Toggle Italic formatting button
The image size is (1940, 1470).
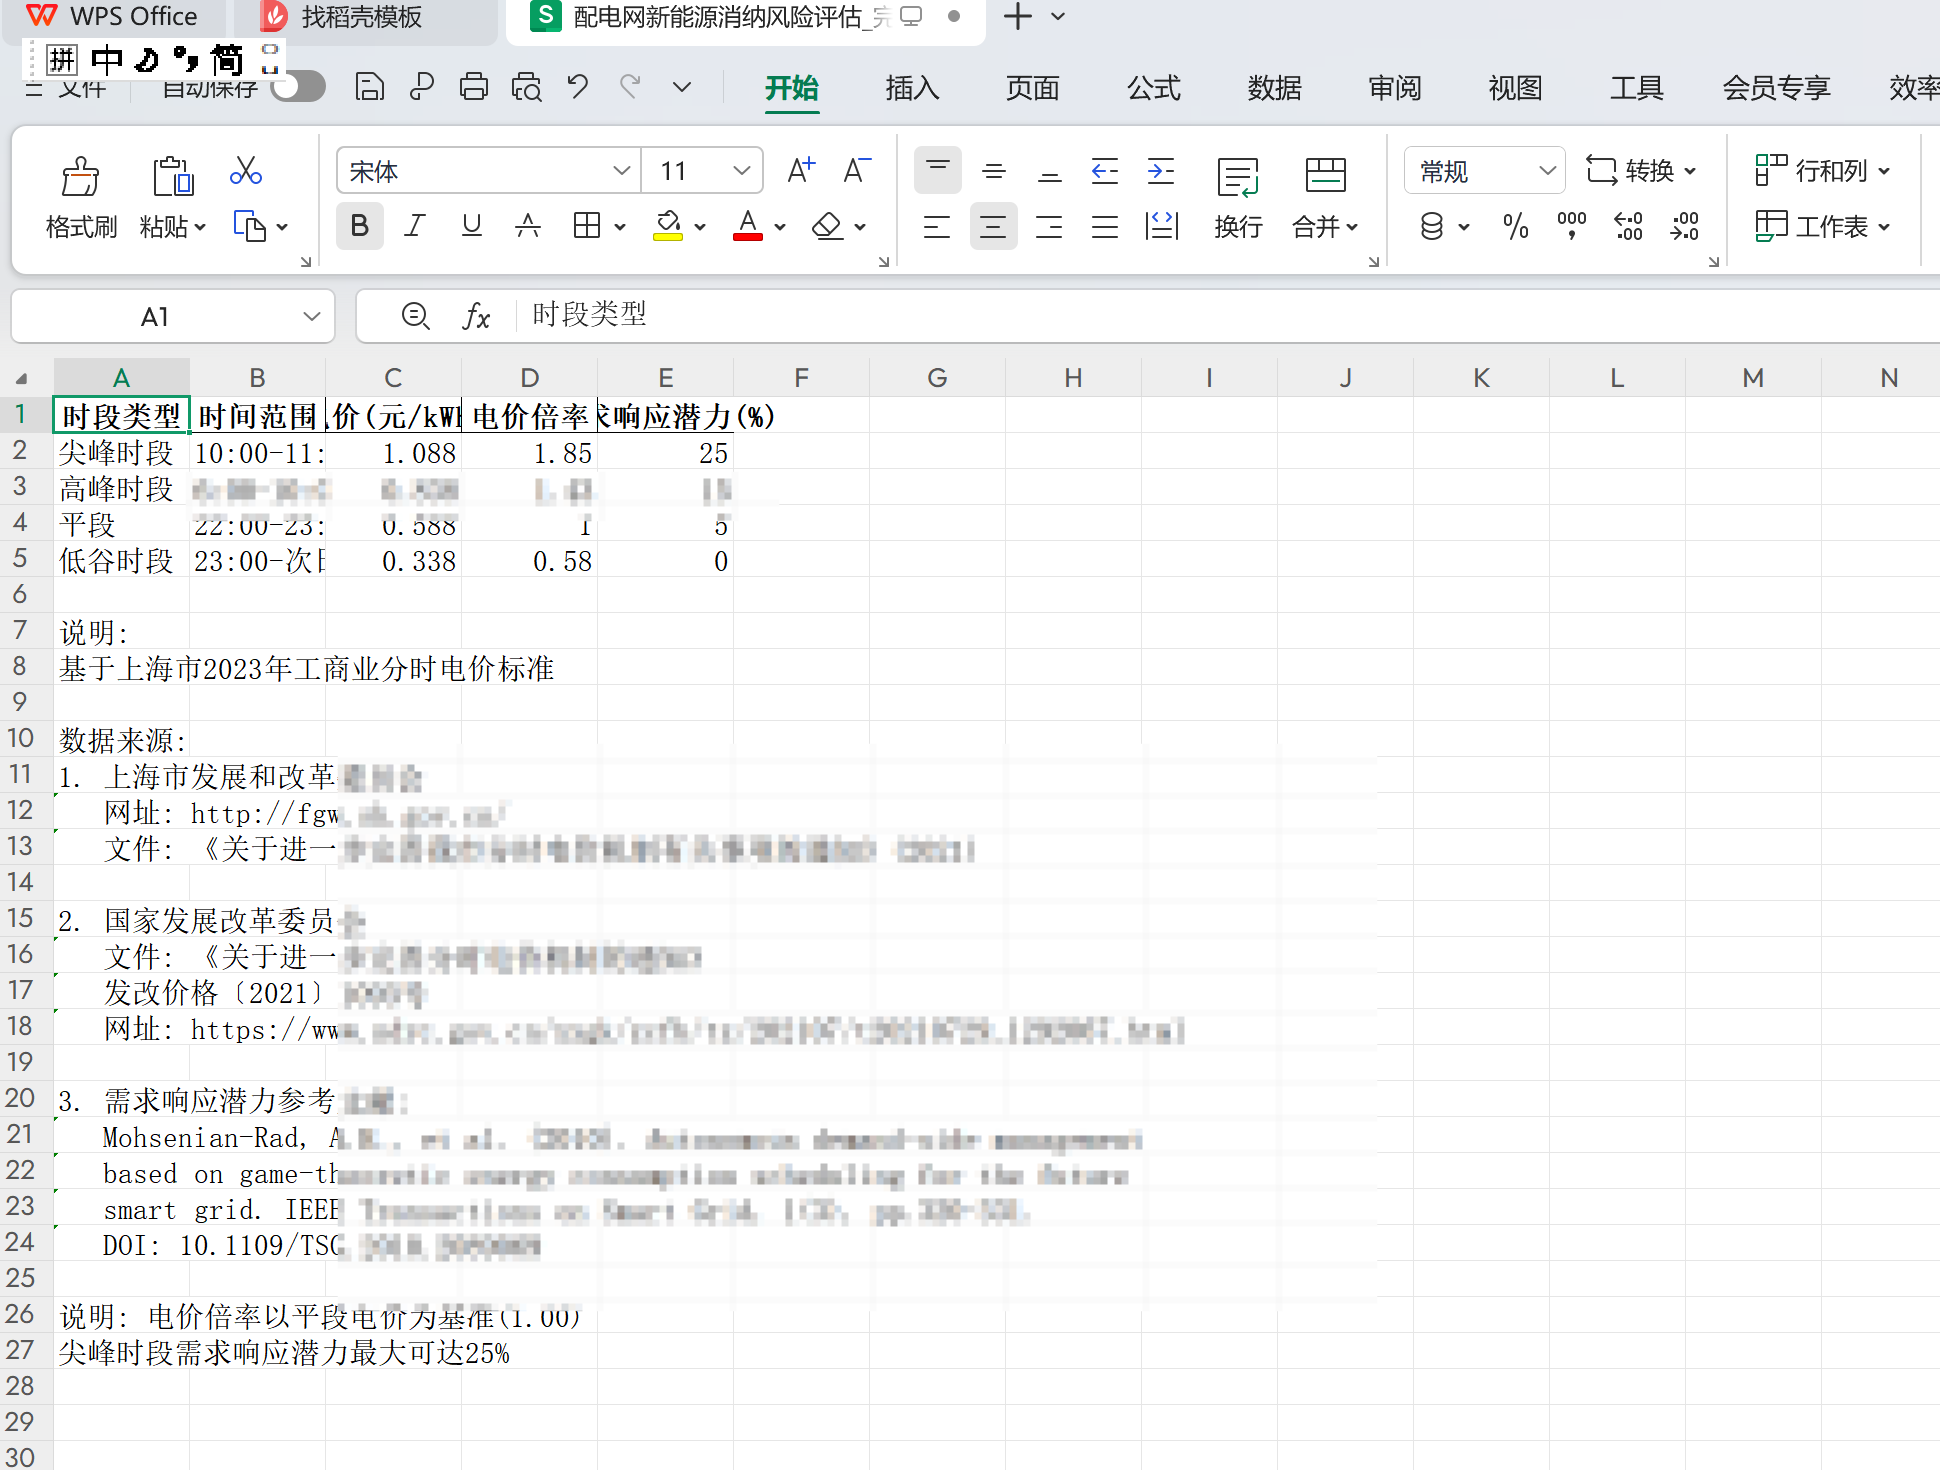(x=414, y=227)
